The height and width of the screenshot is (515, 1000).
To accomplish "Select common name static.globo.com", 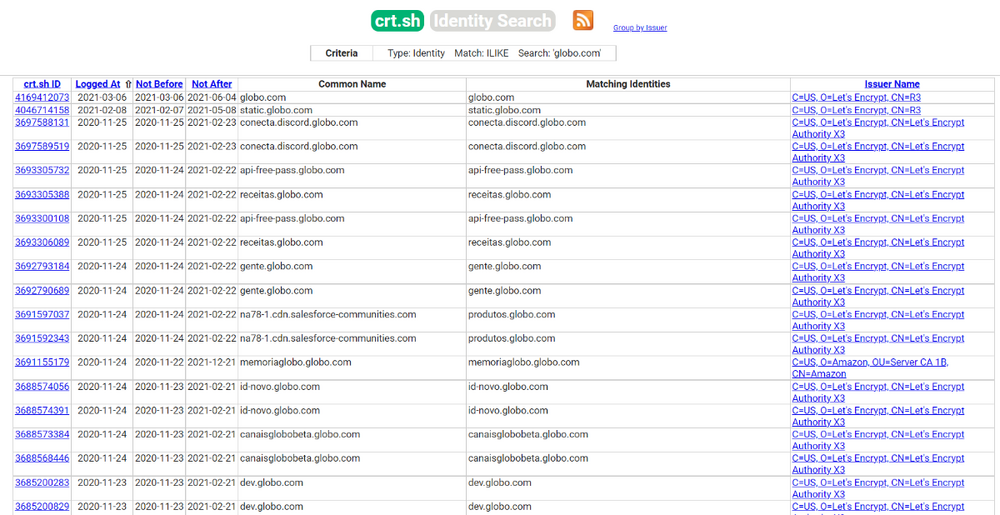I will point(276,110).
